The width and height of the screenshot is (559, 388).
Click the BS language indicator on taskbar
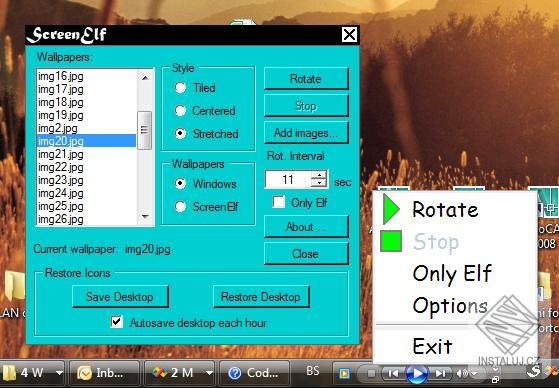click(x=313, y=371)
